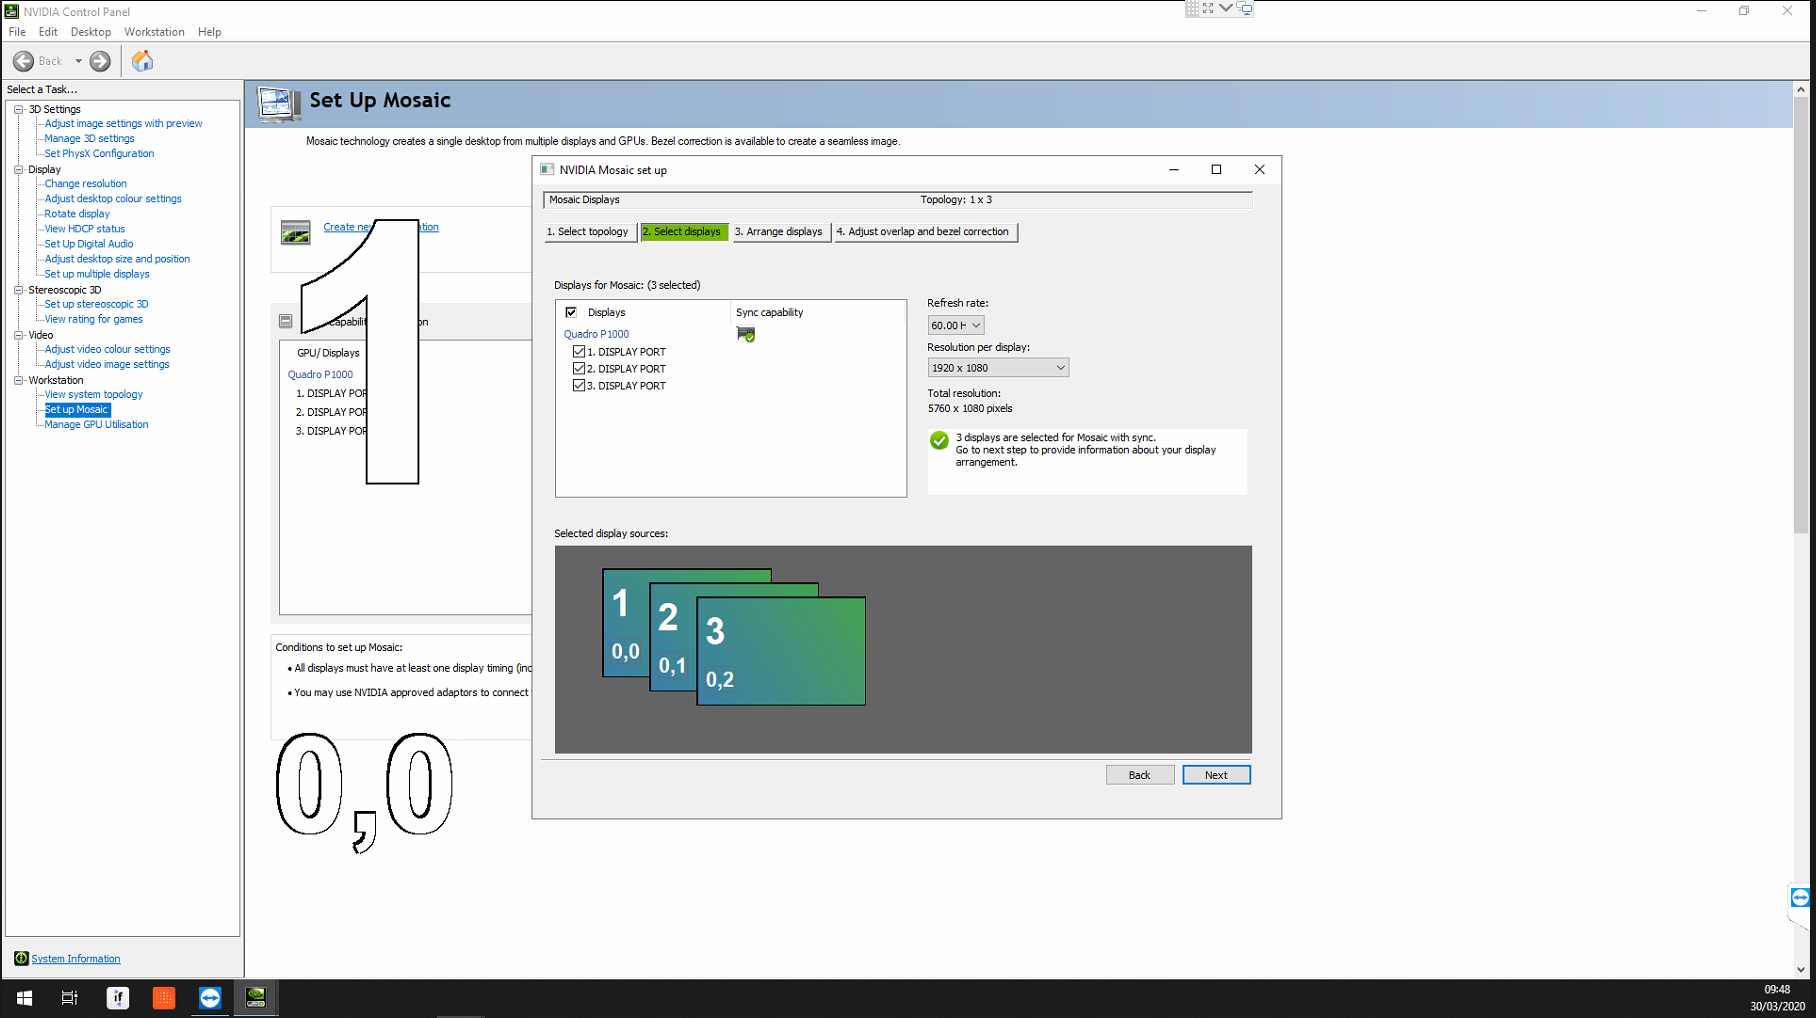Click the Next button

1216,775
